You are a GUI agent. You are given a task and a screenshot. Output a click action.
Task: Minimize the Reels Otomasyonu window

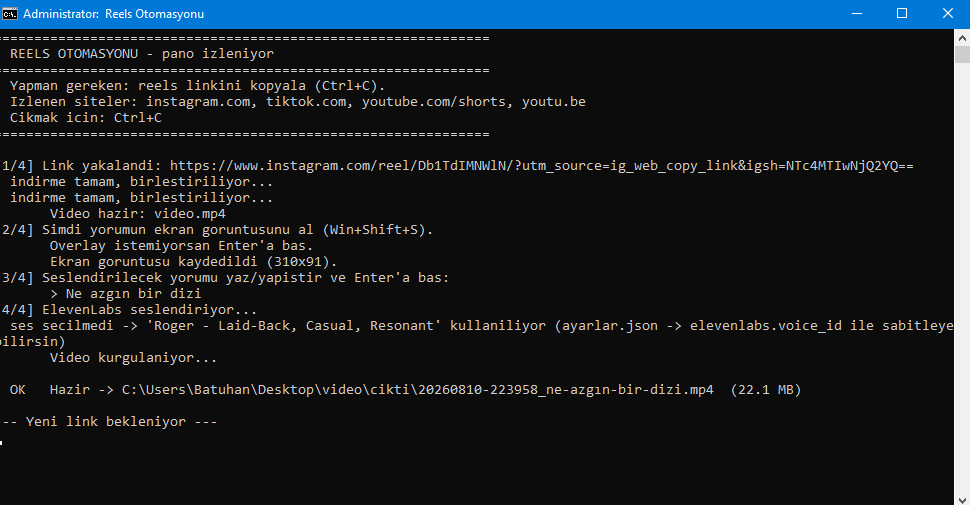[857, 14]
